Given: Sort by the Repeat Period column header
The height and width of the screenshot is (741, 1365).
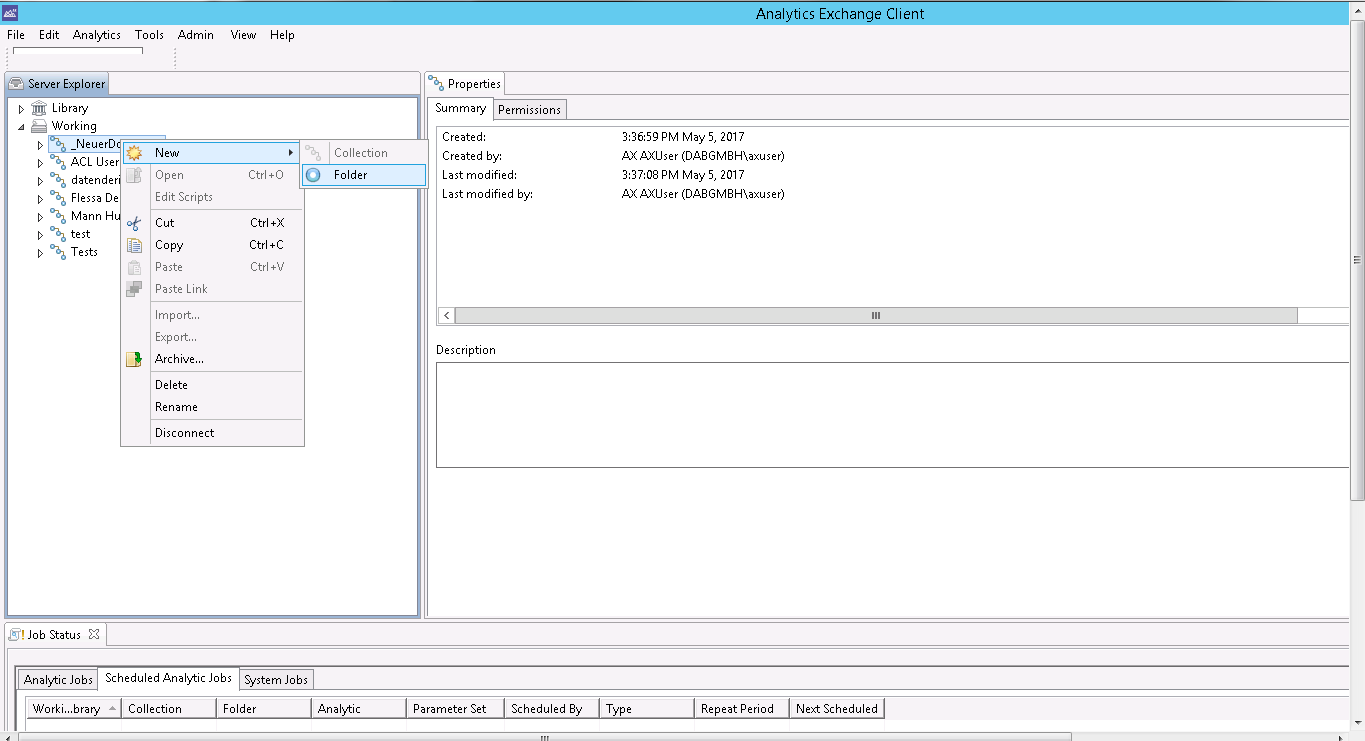Looking at the screenshot, I should click(741, 709).
